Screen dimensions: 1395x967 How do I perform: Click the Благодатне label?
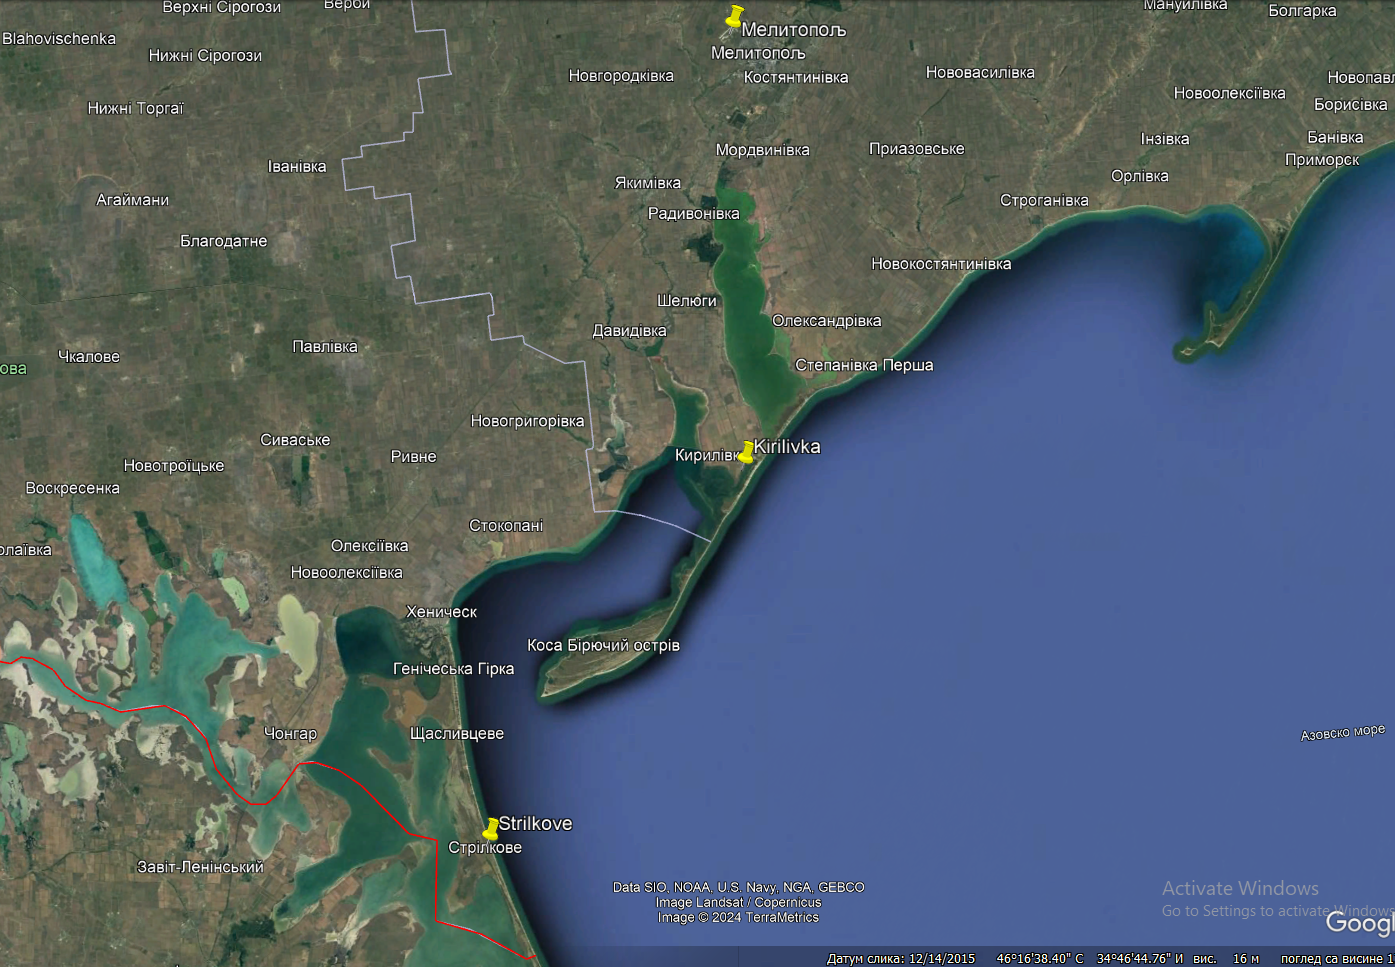coord(223,240)
